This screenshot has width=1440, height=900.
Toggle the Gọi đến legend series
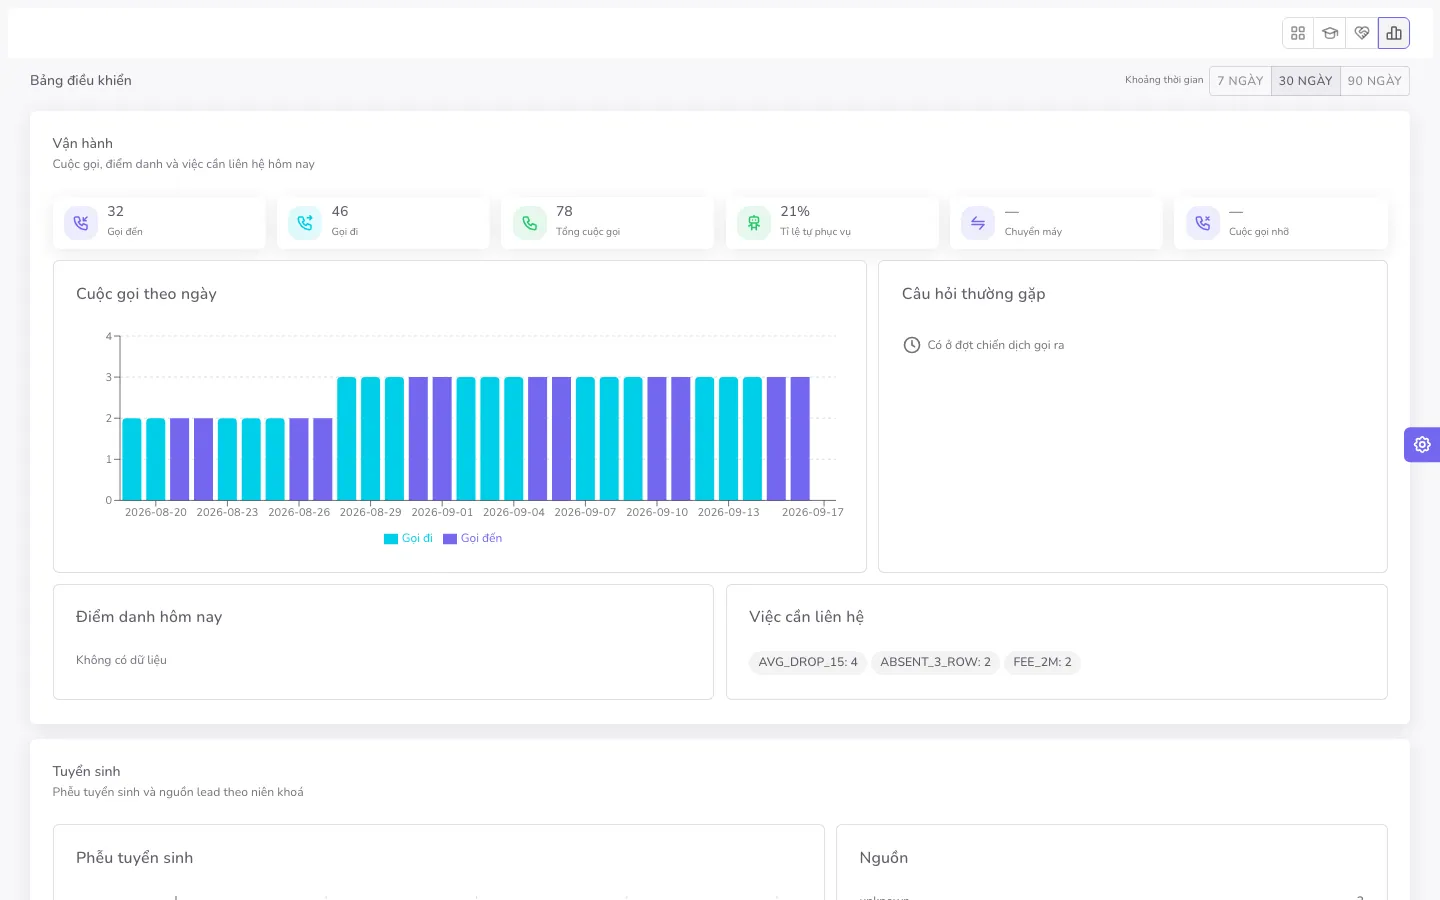[473, 538]
